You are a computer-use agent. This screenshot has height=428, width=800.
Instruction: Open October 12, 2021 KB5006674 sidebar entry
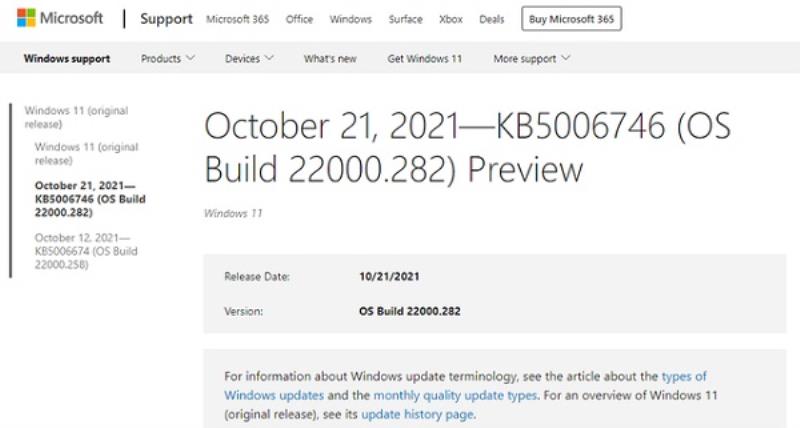tap(86, 251)
